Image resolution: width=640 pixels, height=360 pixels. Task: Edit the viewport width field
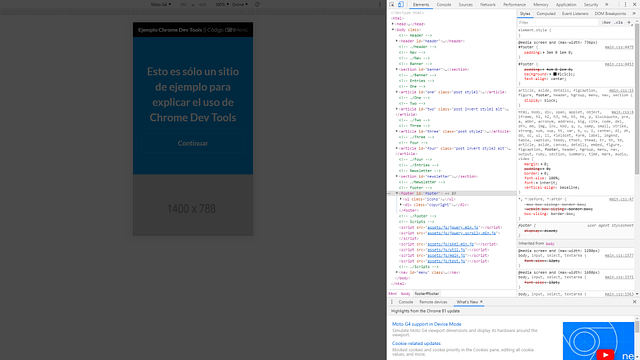coord(184,4)
